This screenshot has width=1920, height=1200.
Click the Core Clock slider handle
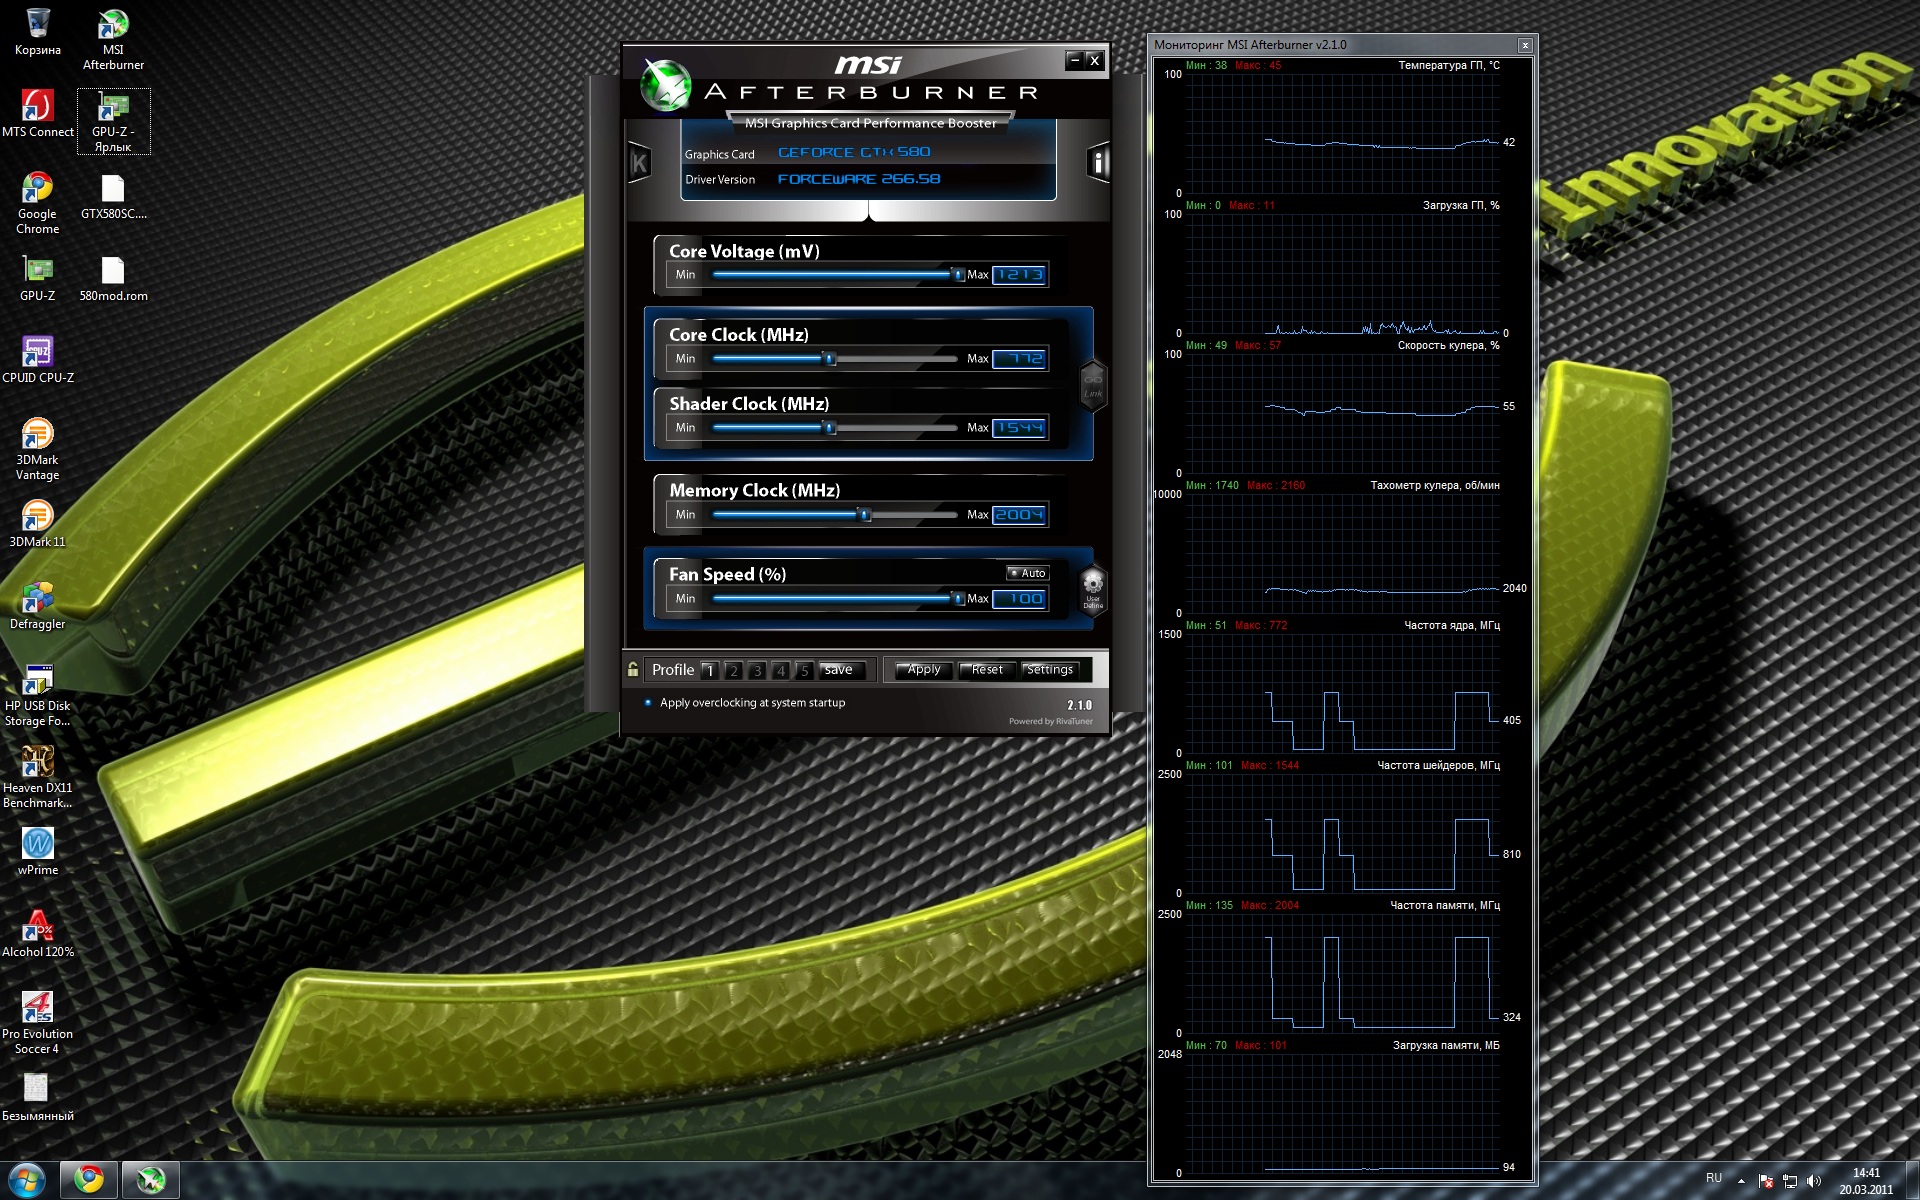coord(829,358)
